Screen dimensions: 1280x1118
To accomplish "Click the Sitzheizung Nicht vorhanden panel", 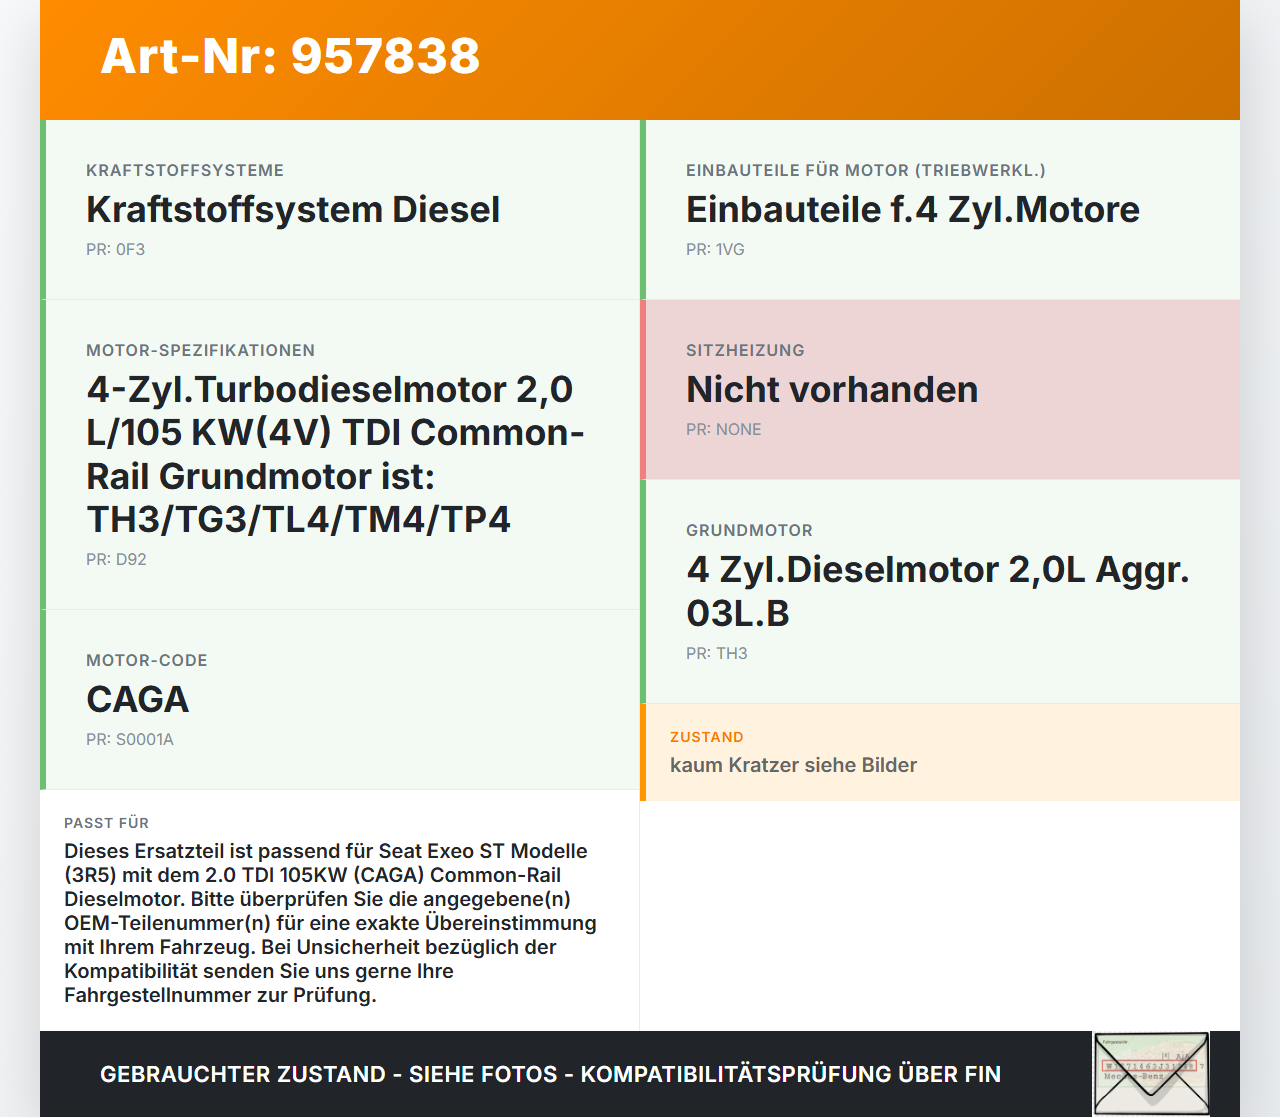I will tap(832, 389).
